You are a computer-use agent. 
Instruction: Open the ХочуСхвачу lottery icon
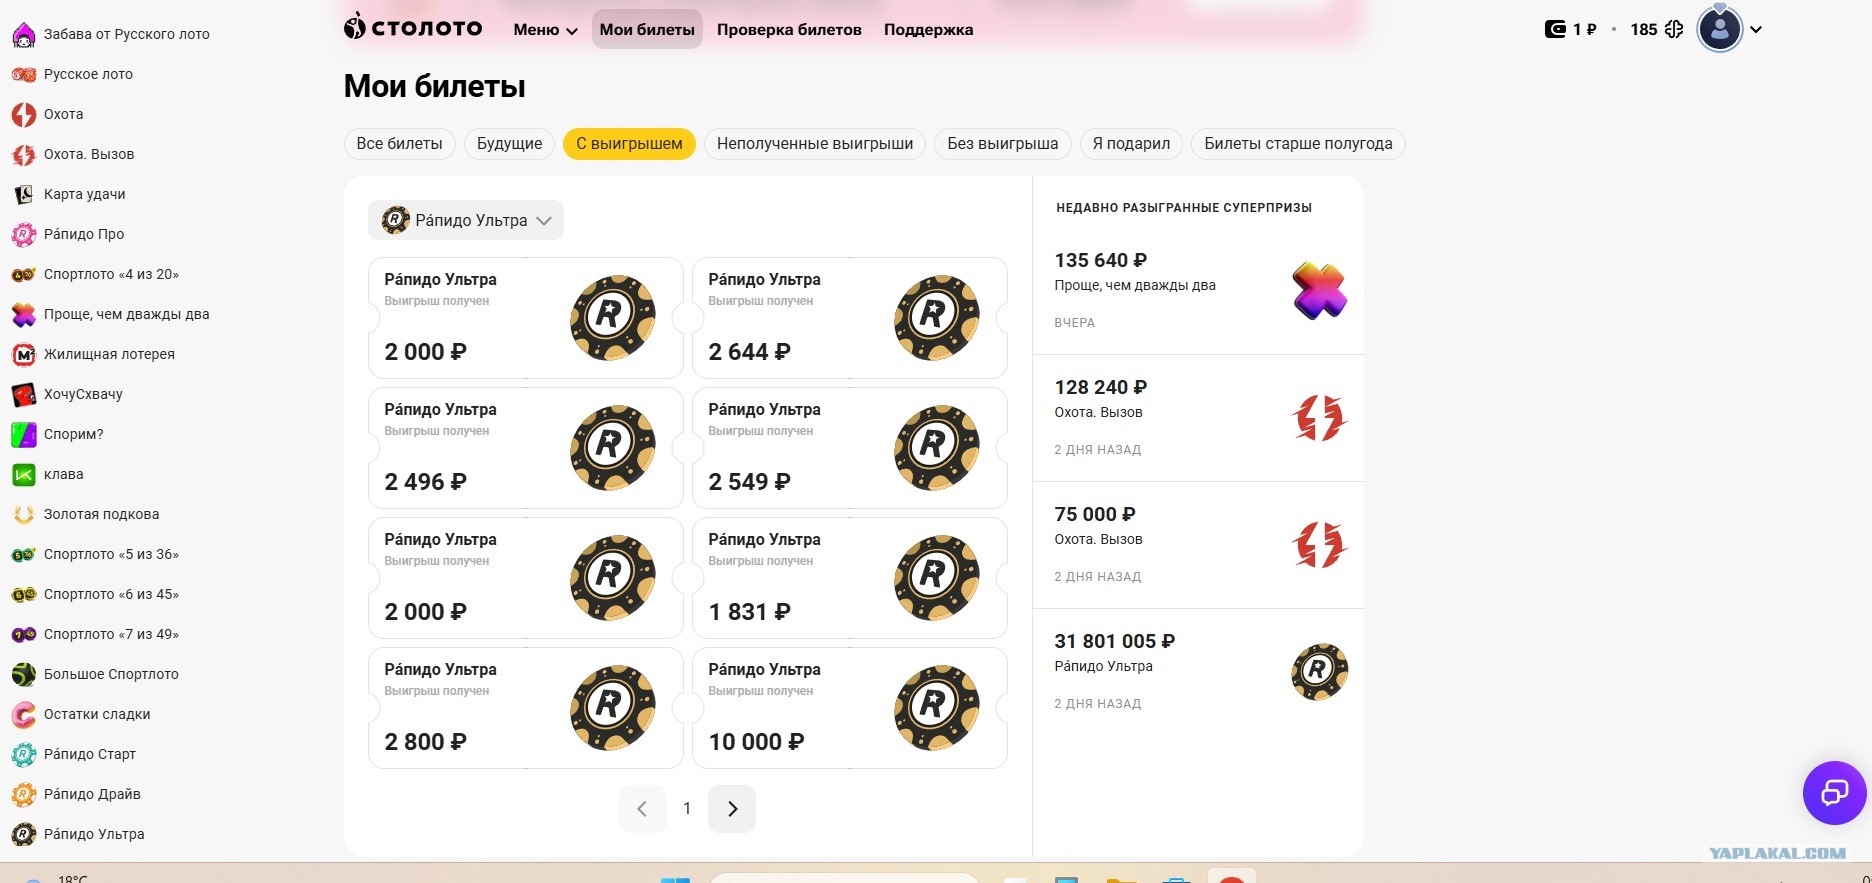tap(23, 394)
